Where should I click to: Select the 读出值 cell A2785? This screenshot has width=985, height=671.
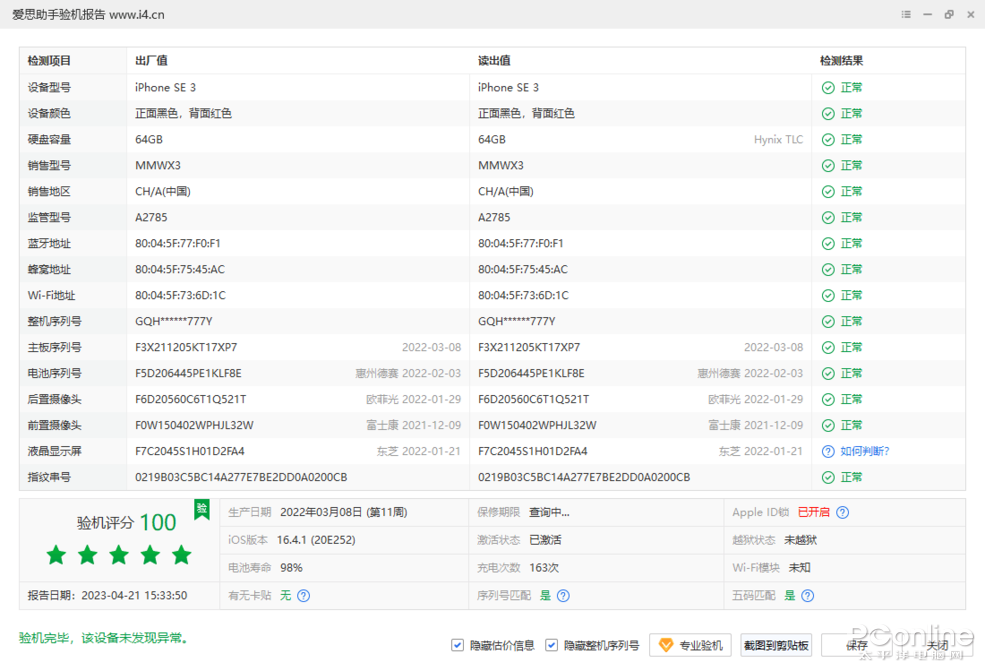click(494, 217)
